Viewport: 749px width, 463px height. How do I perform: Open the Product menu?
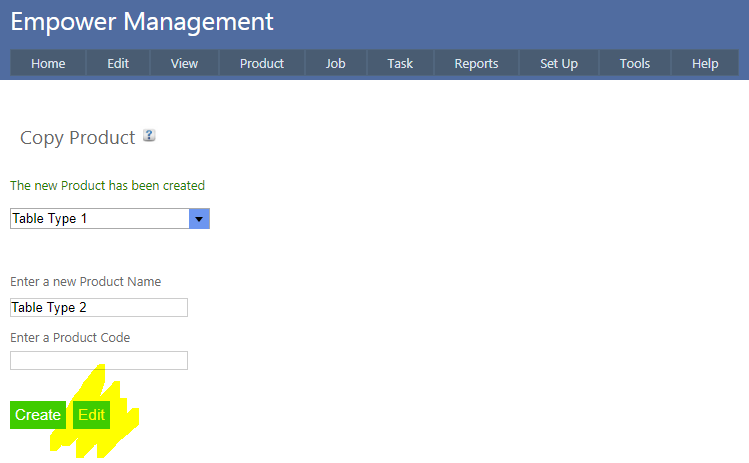tap(262, 63)
